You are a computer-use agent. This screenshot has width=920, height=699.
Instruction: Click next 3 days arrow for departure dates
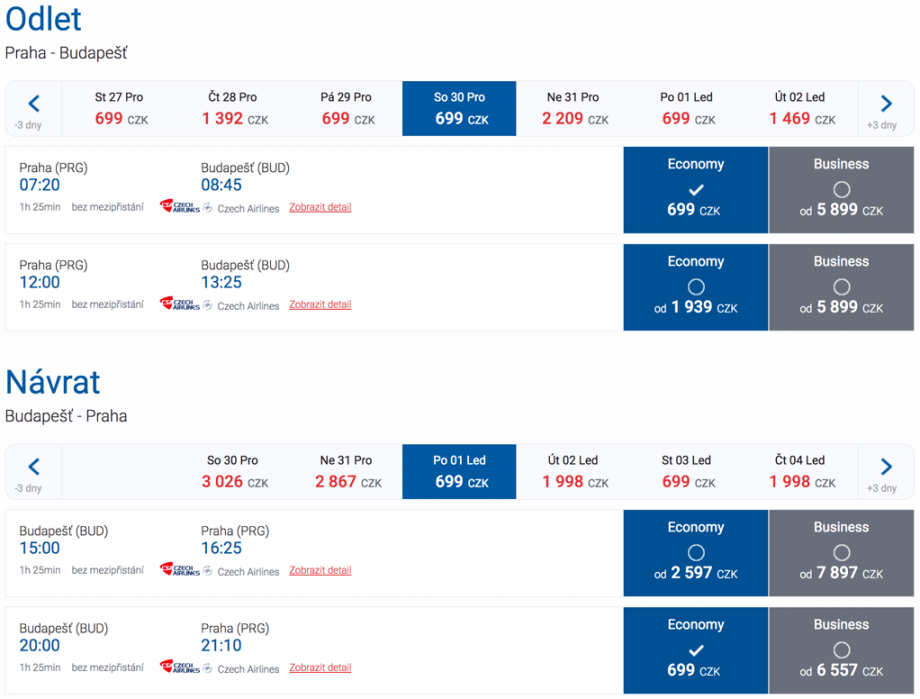(886, 105)
